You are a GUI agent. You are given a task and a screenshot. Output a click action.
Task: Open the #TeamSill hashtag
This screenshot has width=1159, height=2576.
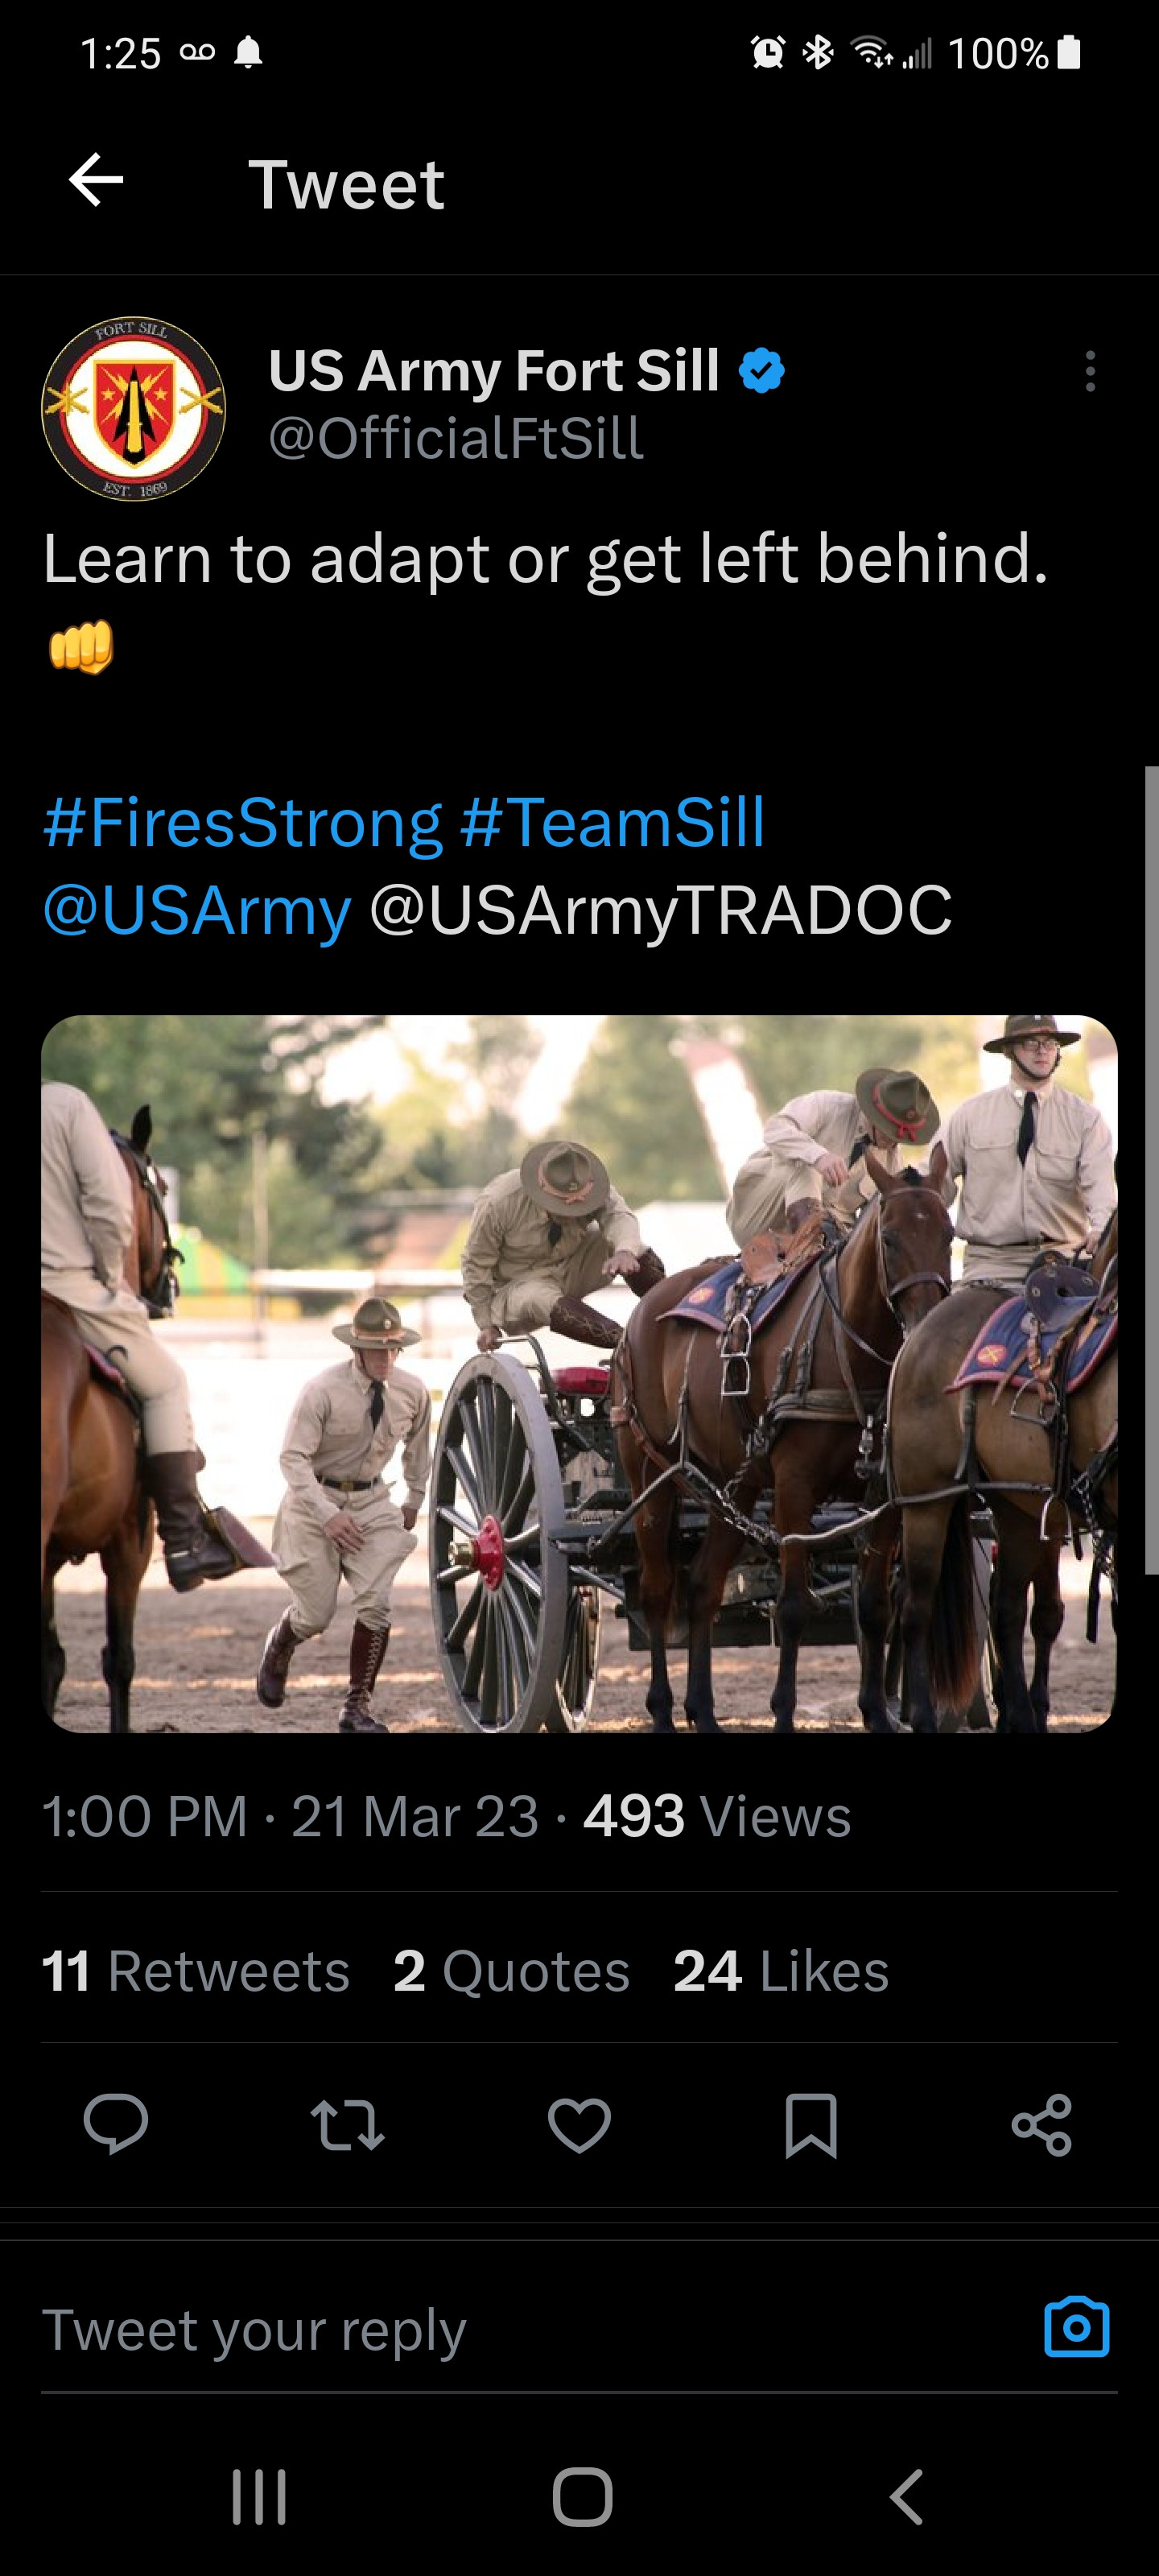click(x=613, y=823)
